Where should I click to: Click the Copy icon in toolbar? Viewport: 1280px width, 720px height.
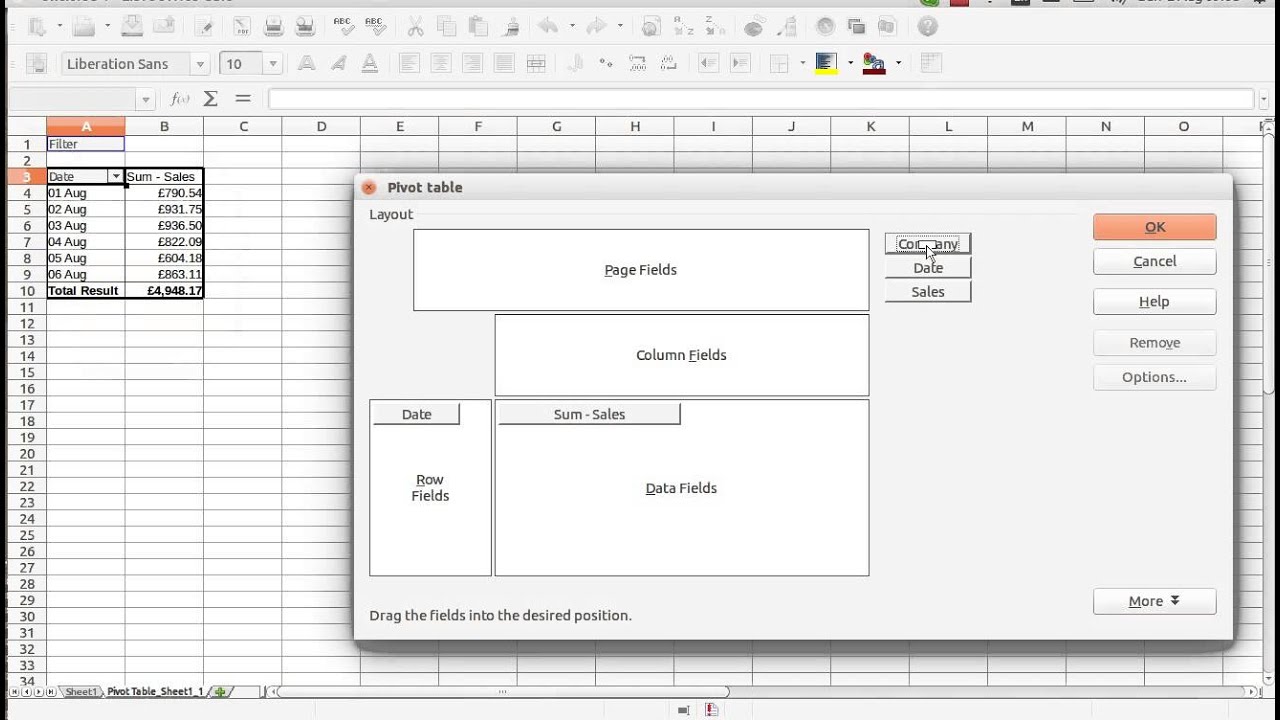[x=447, y=27]
